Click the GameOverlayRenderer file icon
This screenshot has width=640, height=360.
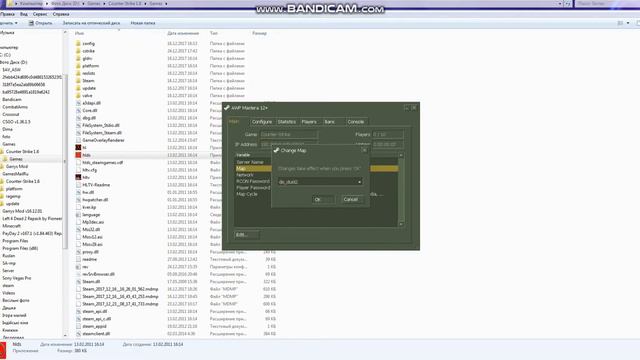tap(78, 140)
